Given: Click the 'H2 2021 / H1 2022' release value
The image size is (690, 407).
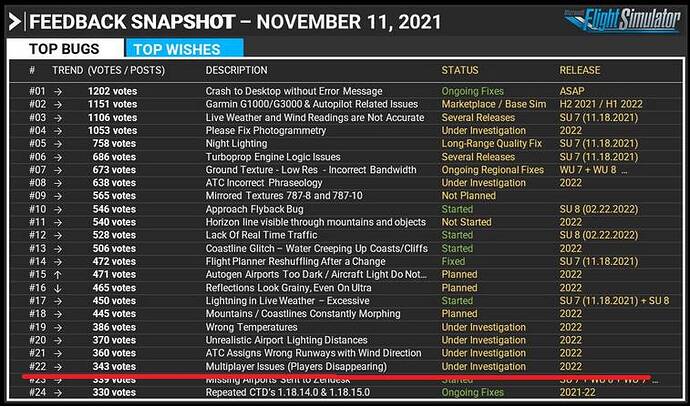Looking at the screenshot, I should click(x=601, y=104).
